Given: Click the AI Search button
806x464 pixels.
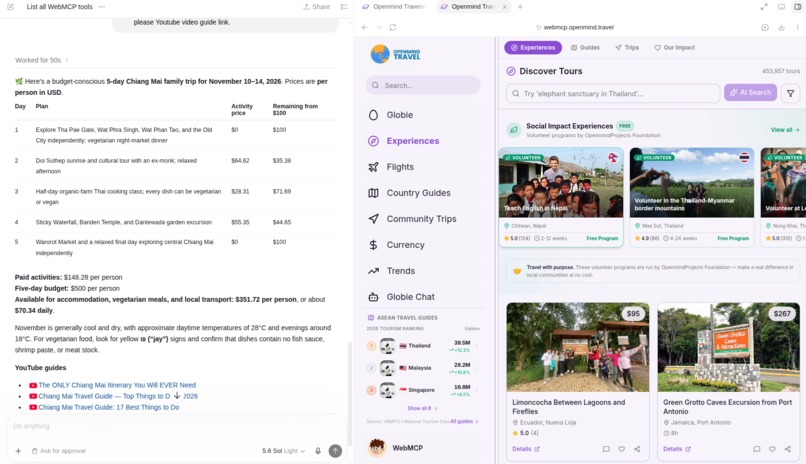Looking at the screenshot, I should click(x=750, y=92).
